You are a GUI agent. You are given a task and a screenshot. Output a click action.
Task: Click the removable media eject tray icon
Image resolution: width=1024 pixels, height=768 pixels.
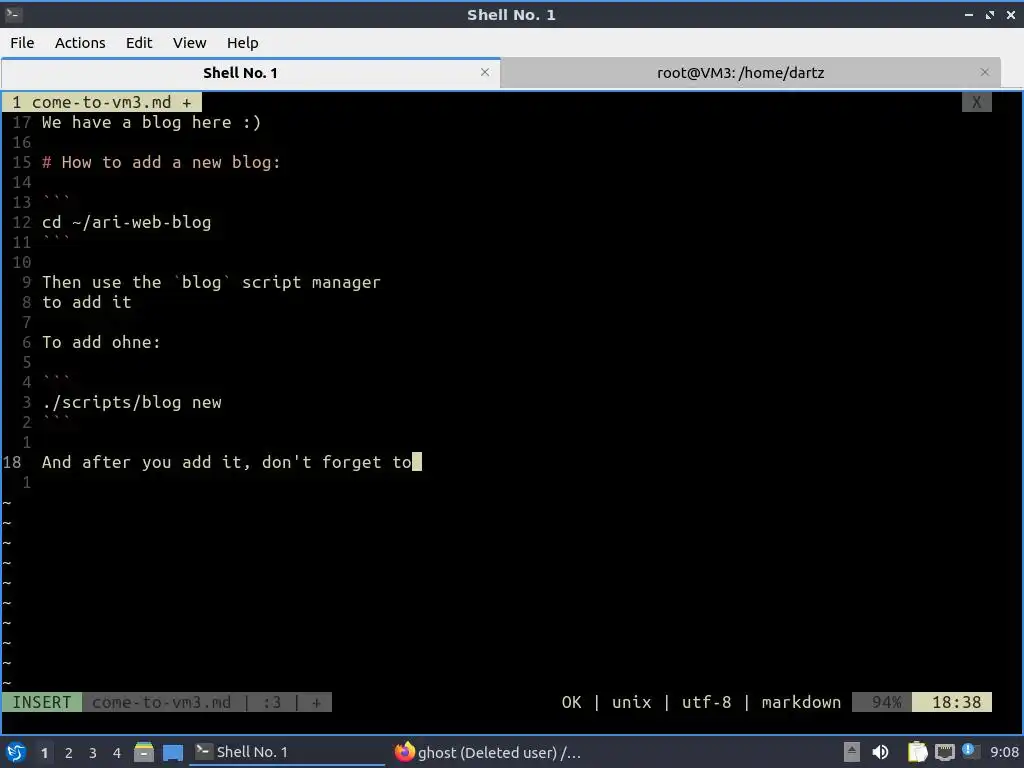pos(852,752)
